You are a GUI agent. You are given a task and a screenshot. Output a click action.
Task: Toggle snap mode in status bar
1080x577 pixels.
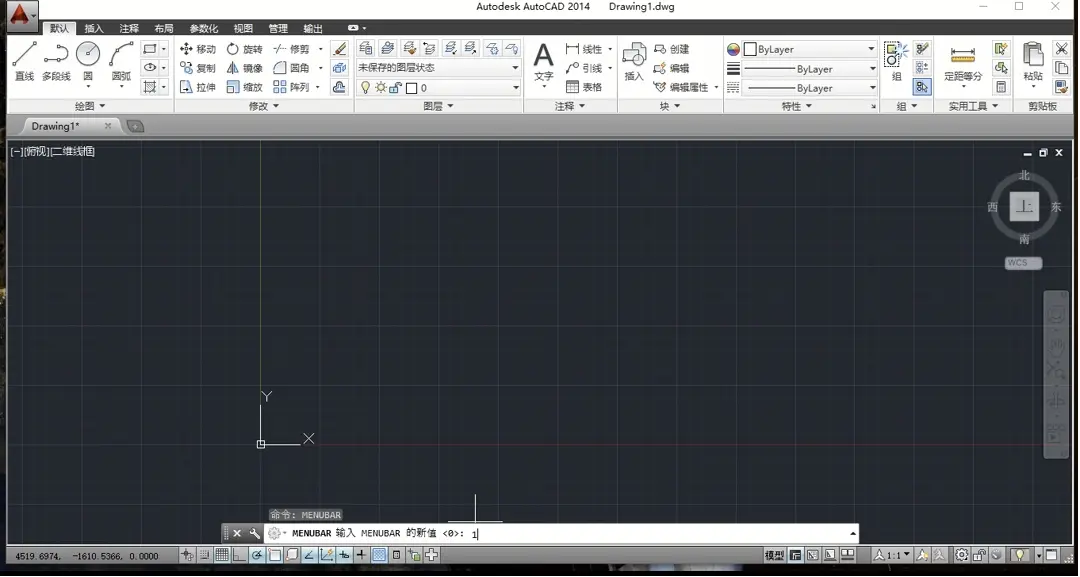pos(205,555)
